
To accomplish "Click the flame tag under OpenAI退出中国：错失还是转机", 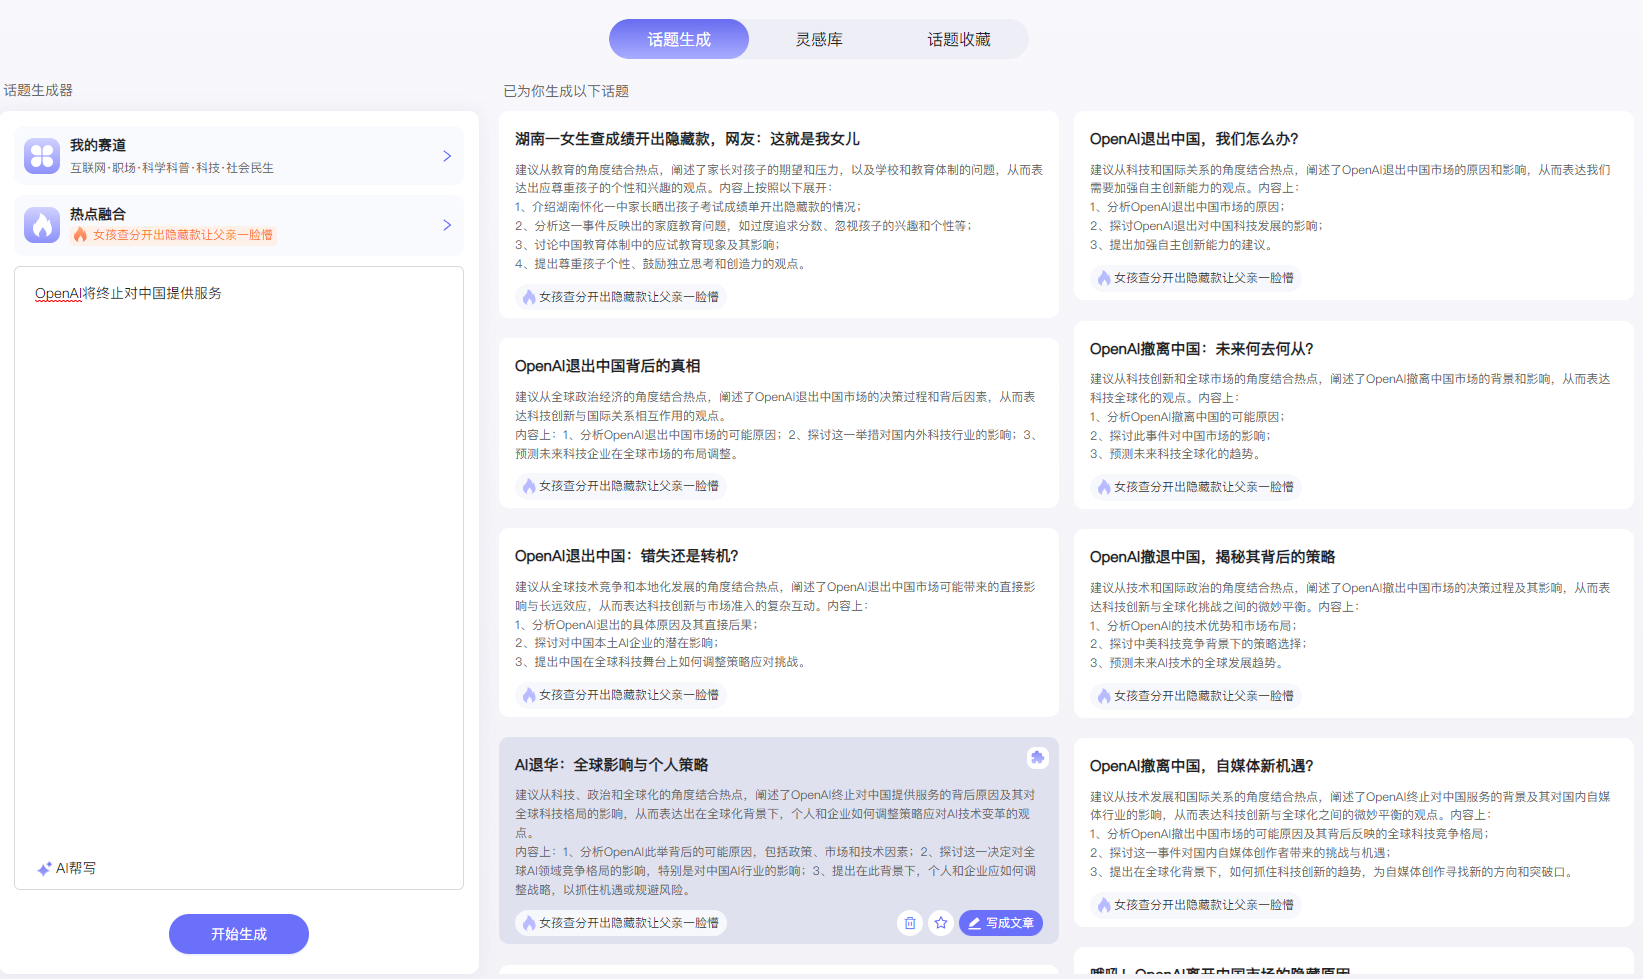I will [620, 695].
